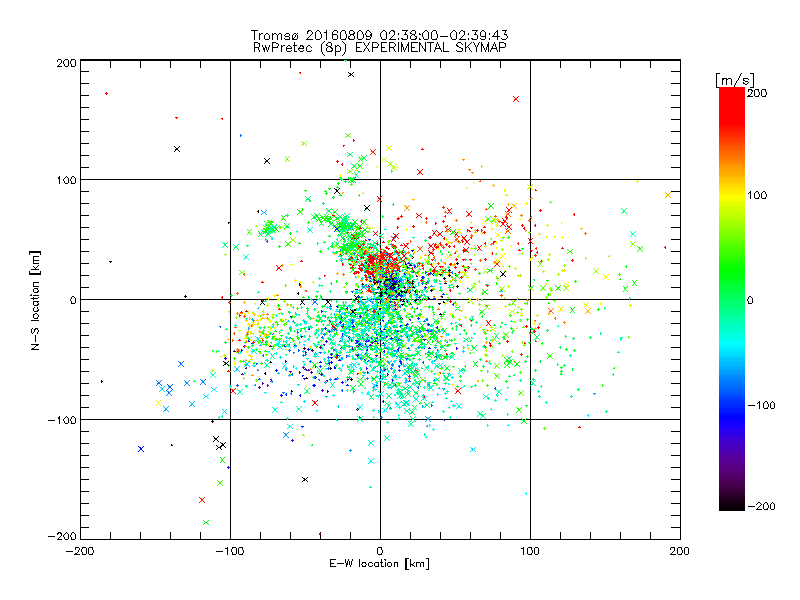Click the x-axis tick label '200'
This screenshot has height=600, width=800.
680,551
